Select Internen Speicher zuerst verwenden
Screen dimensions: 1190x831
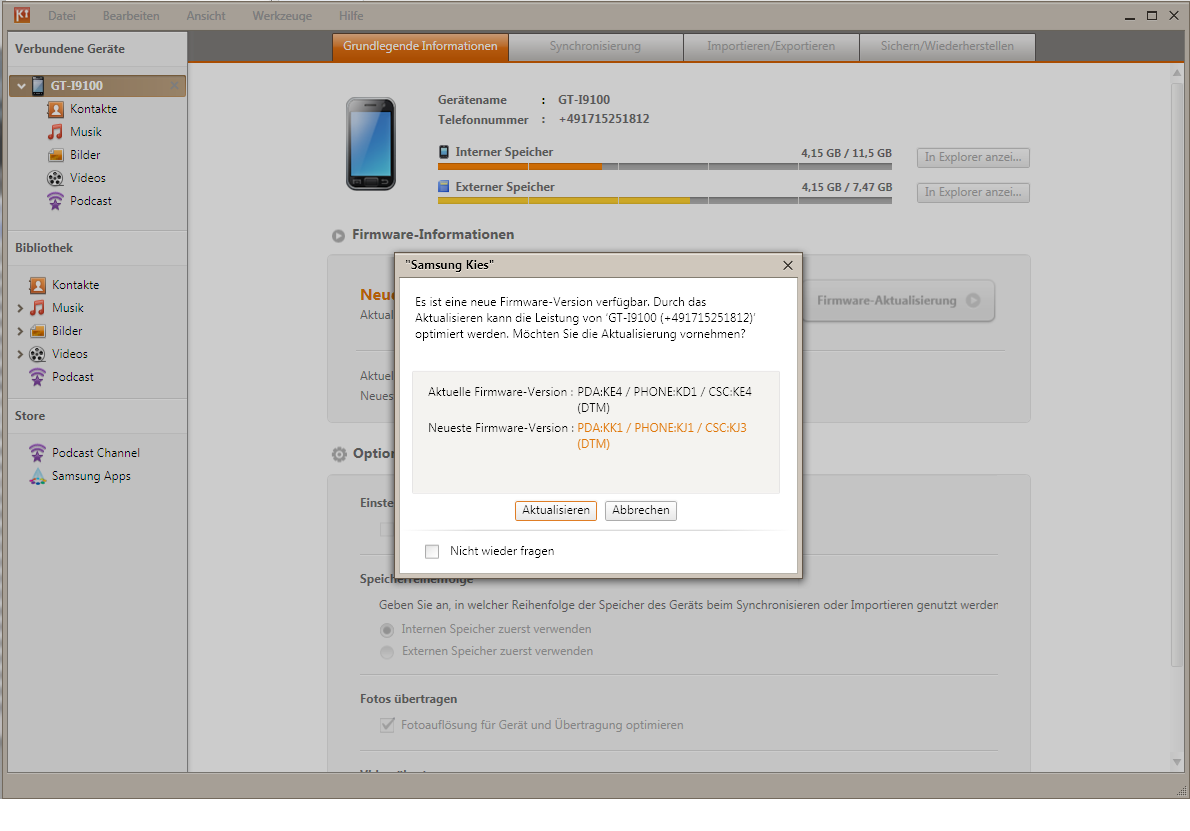[387, 630]
